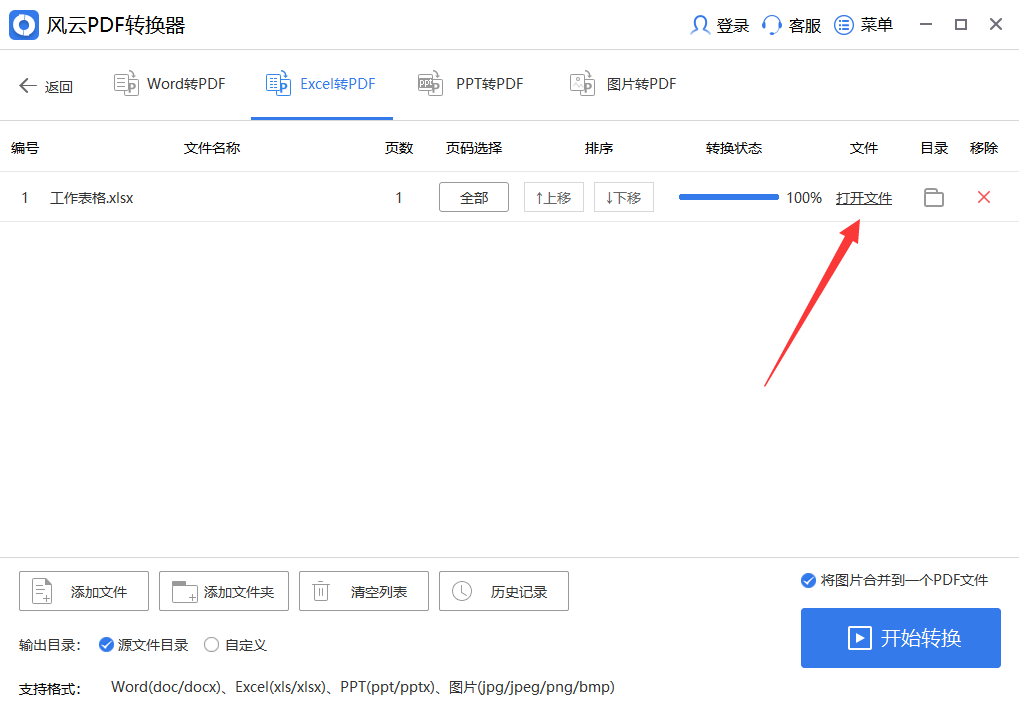Viewport: 1019px width, 715px height.
Task: Clear the list with 清空列表
Action: [x=364, y=591]
